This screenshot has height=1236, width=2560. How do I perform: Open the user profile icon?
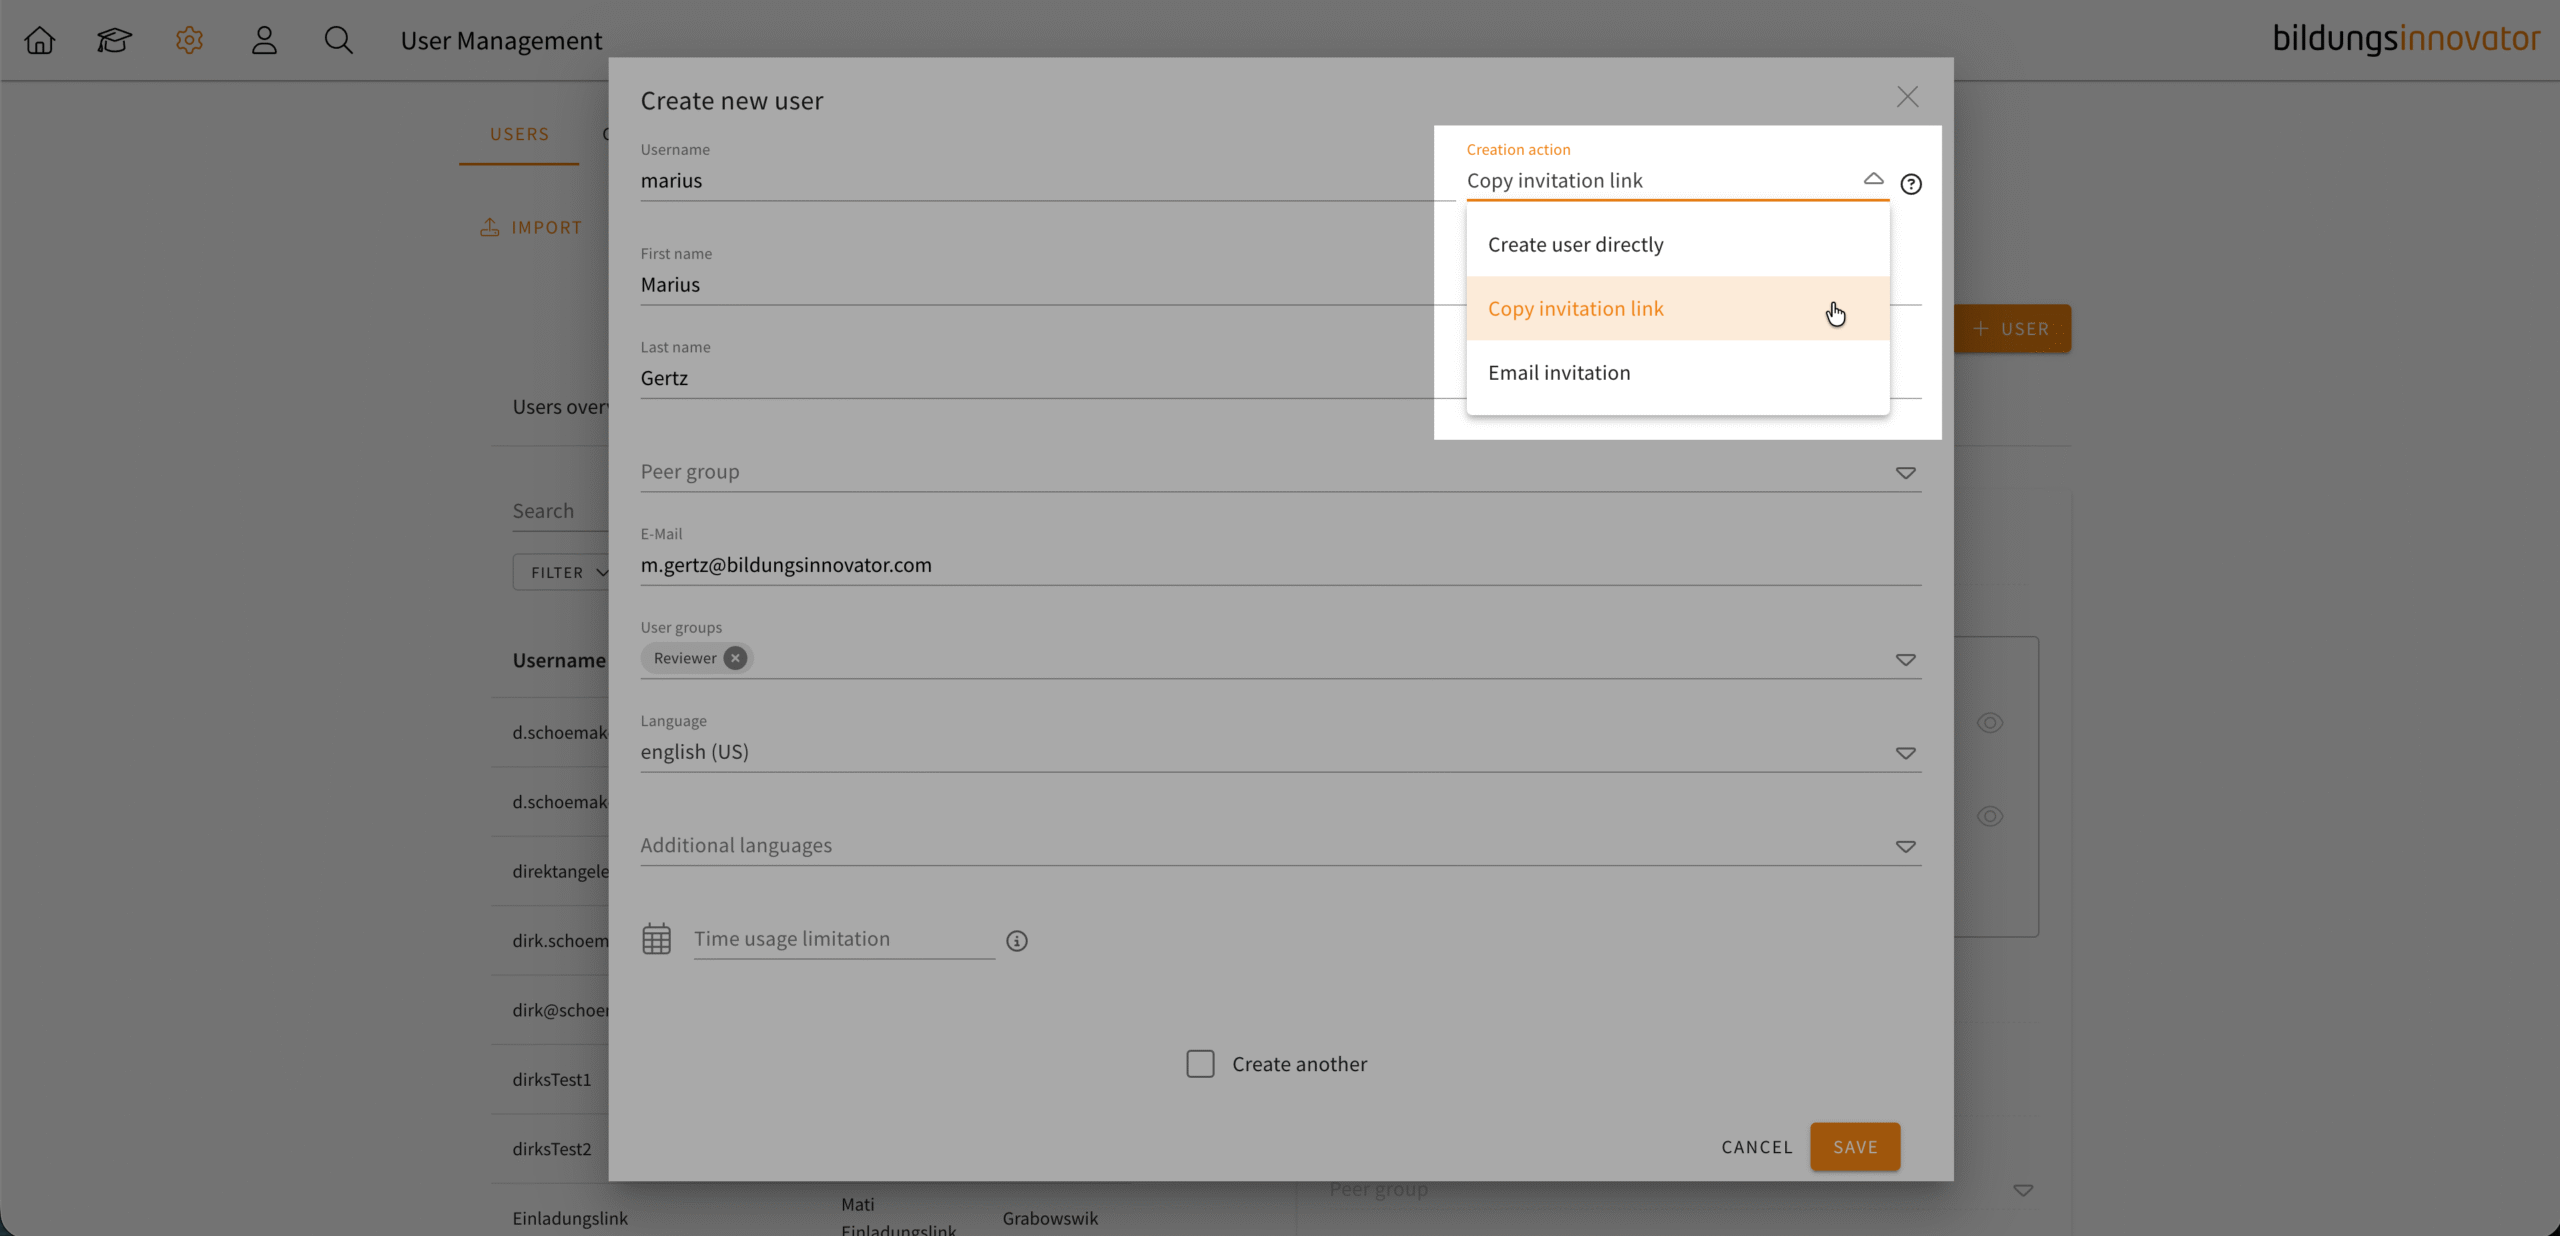(264, 41)
